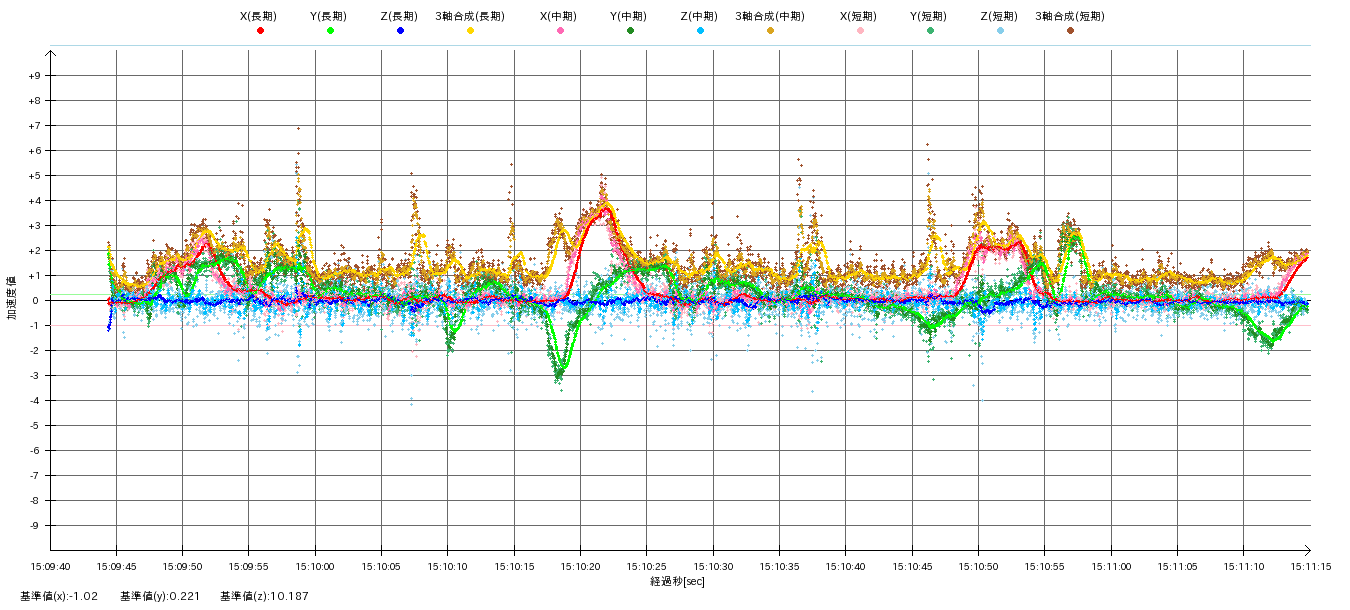Click the 15:11:15 time axis label

[x=1308, y=566]
